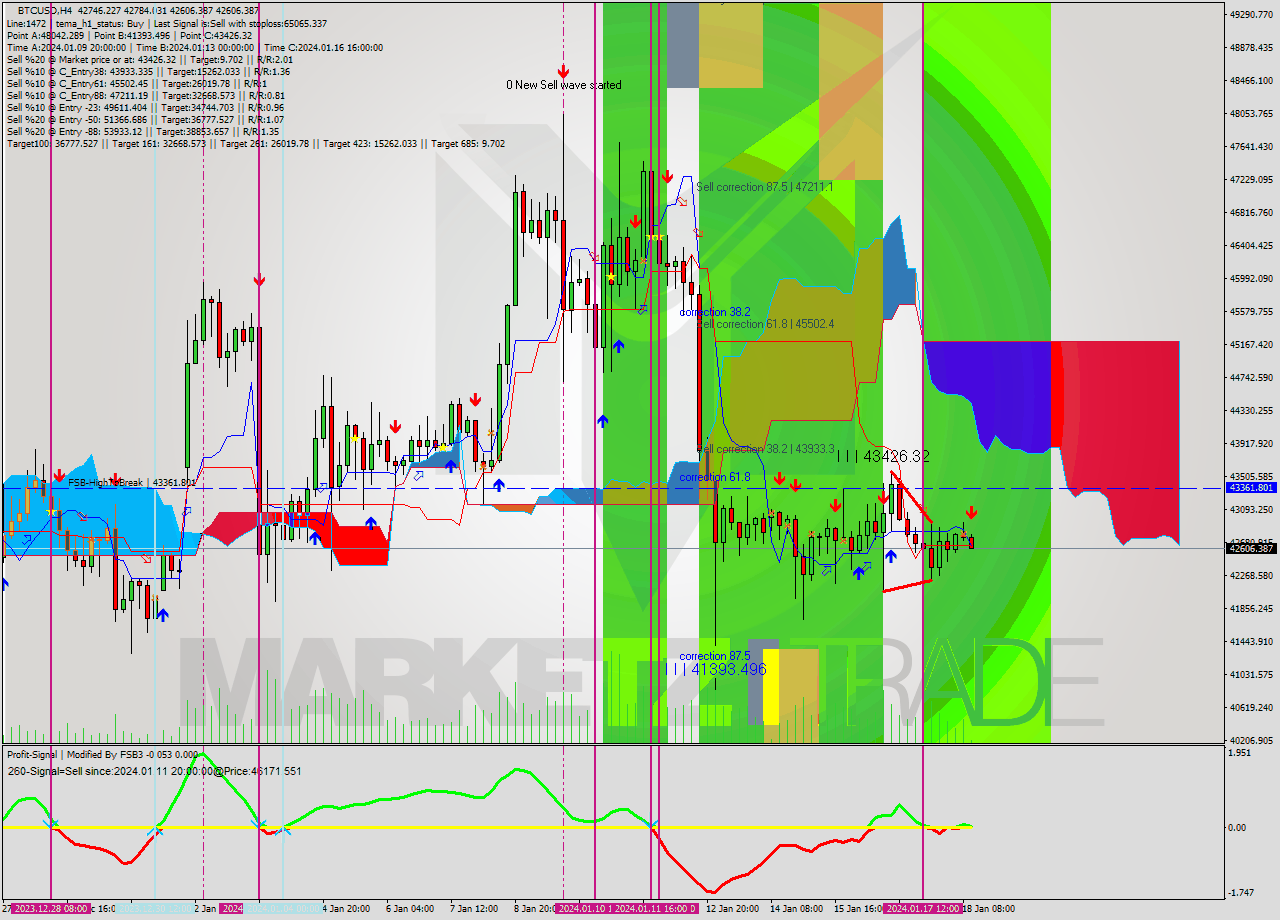
Task: Click the '14 Jan 08:00' time axis label
Action: pos(796,909)
